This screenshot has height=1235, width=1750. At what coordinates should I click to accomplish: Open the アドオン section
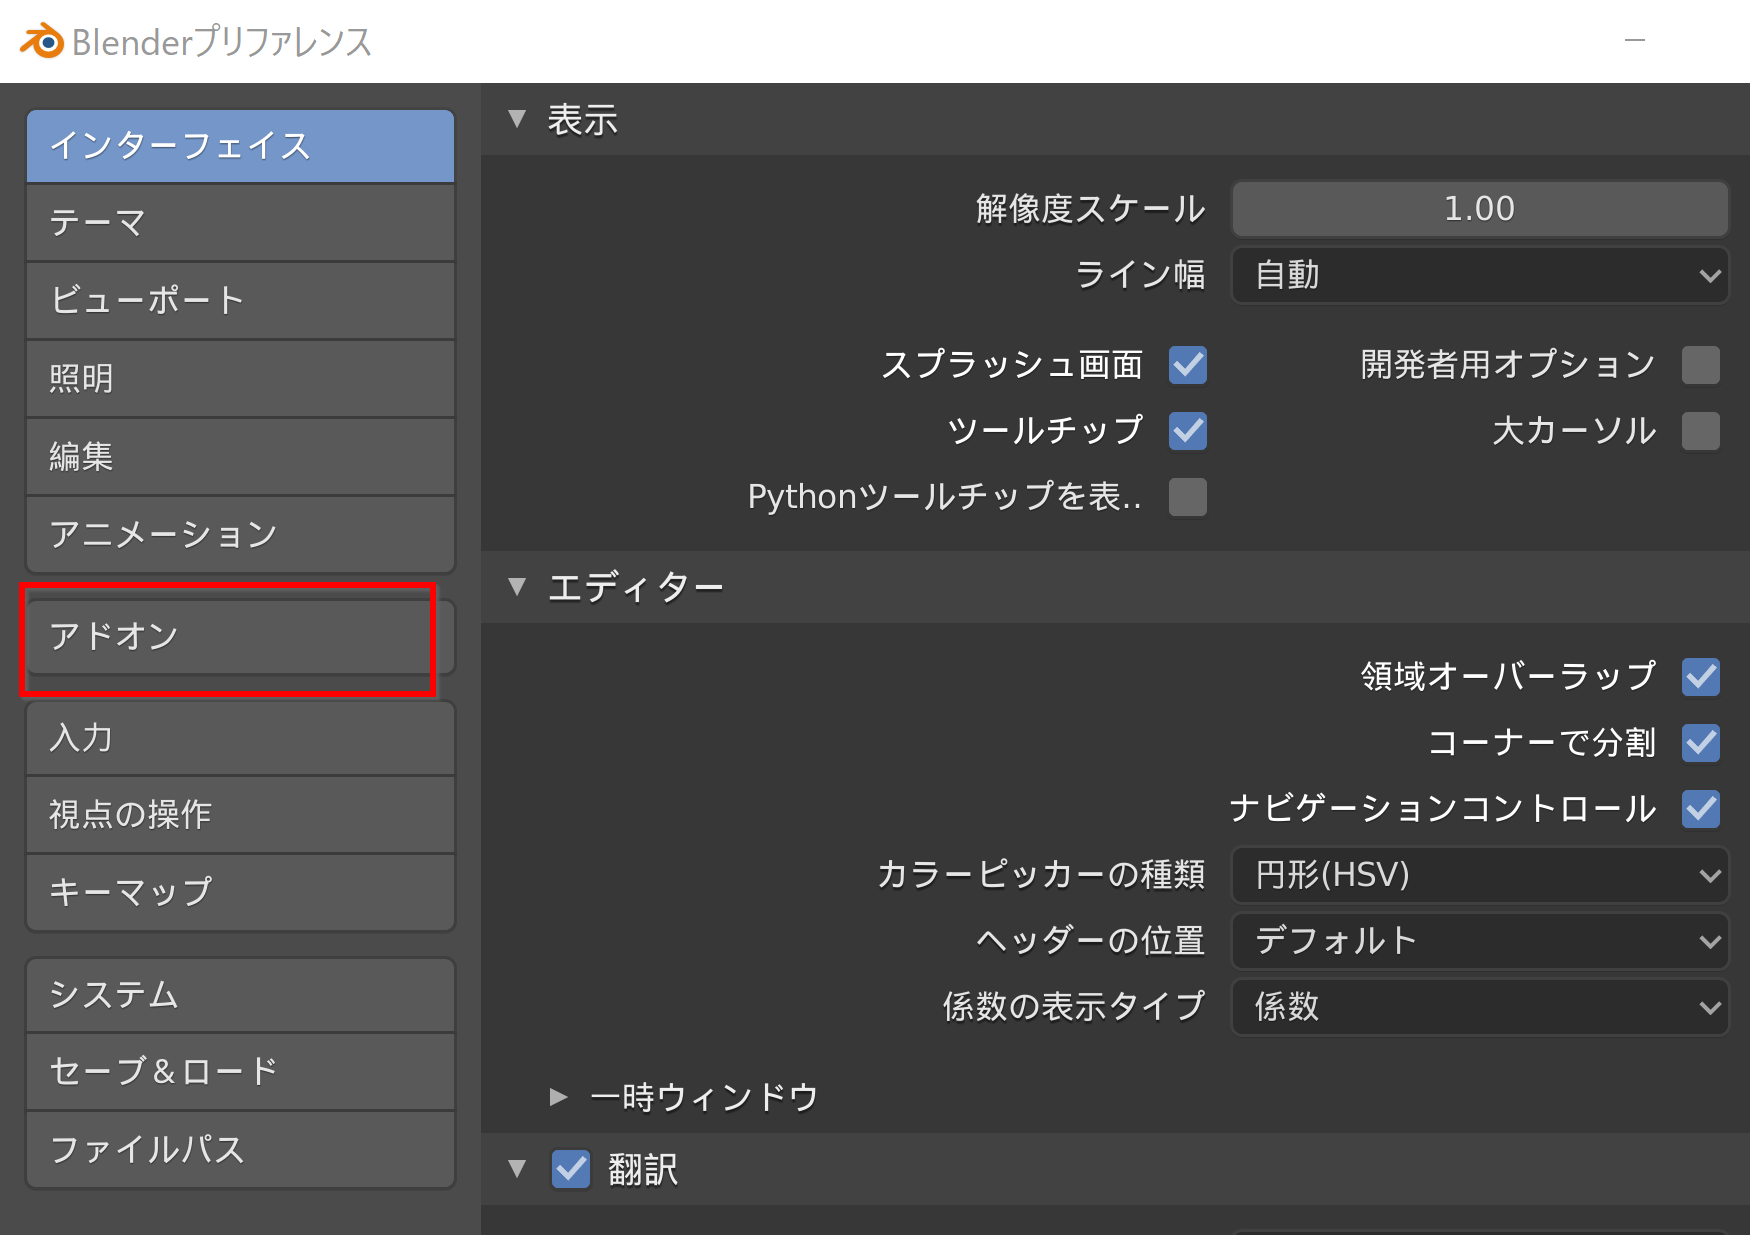(240, 637)
